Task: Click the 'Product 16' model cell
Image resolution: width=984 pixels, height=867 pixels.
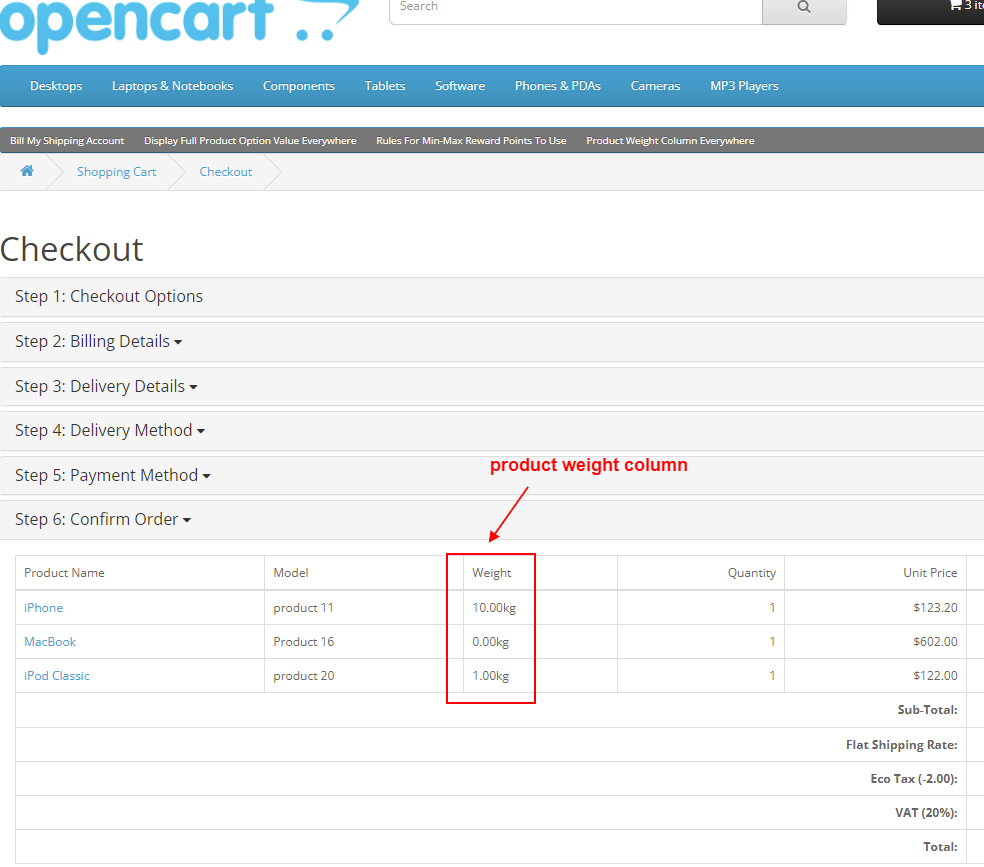Action: 304,642
